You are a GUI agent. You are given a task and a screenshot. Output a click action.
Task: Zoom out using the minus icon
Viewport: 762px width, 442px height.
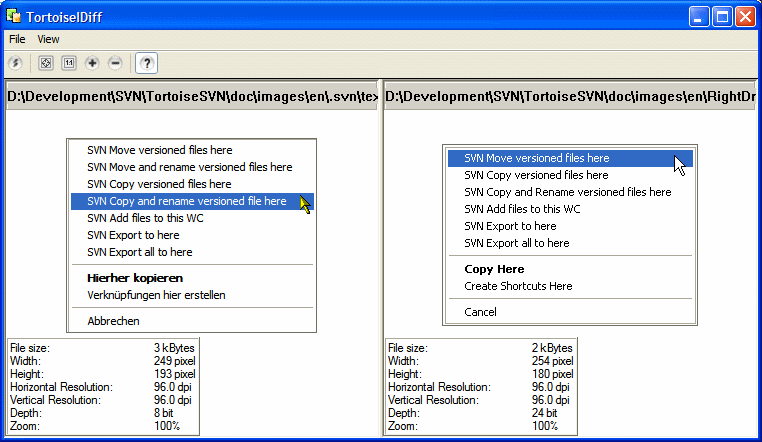click(116, 63)
